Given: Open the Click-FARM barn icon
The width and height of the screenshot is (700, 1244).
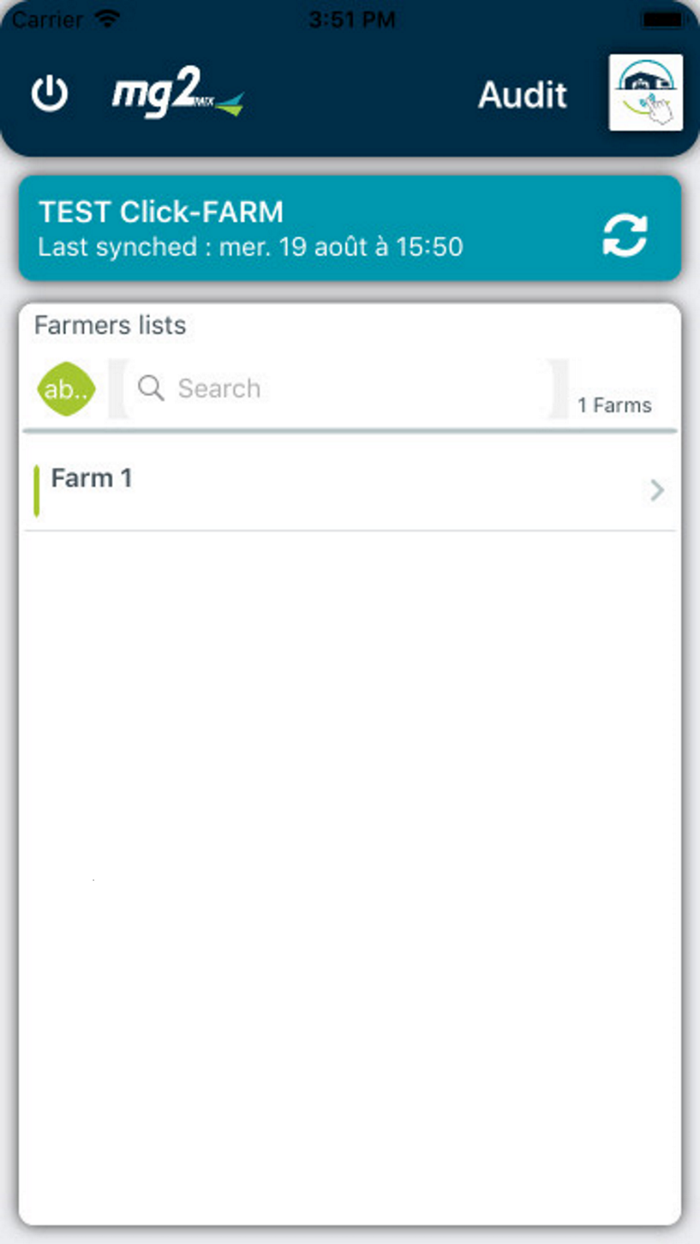Looking at the screenshot, I should (x=645, y=93).
